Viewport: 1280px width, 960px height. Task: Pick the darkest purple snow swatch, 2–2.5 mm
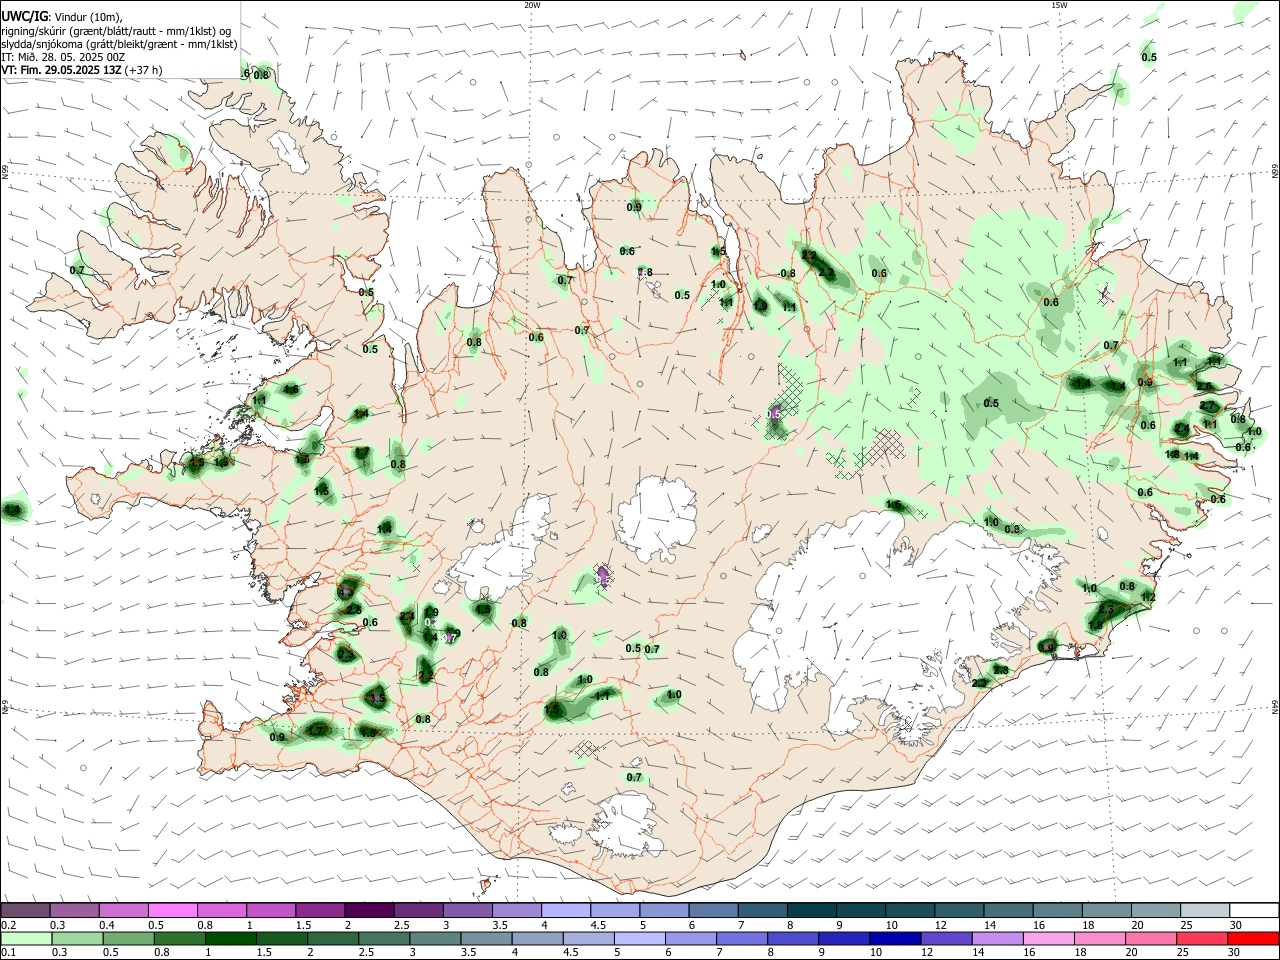click(368, 910)
